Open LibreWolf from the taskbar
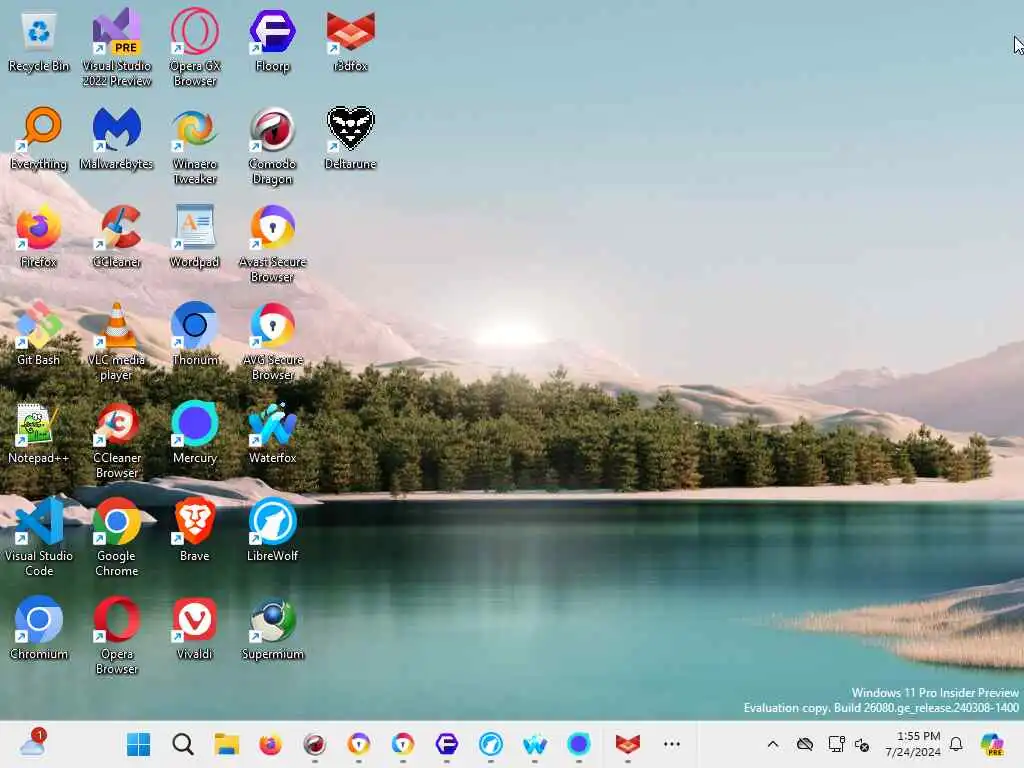This screenshot has height=768, width=1024. (490, 744)
